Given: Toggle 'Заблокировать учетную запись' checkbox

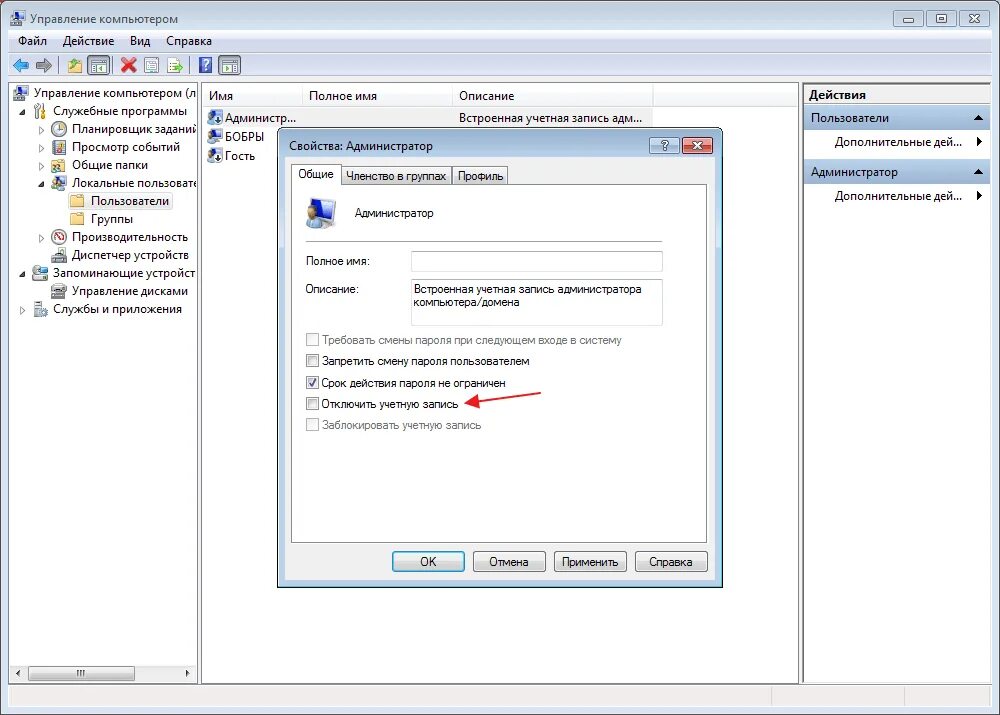Looking at the screenshot, I should tap(312, 425).
